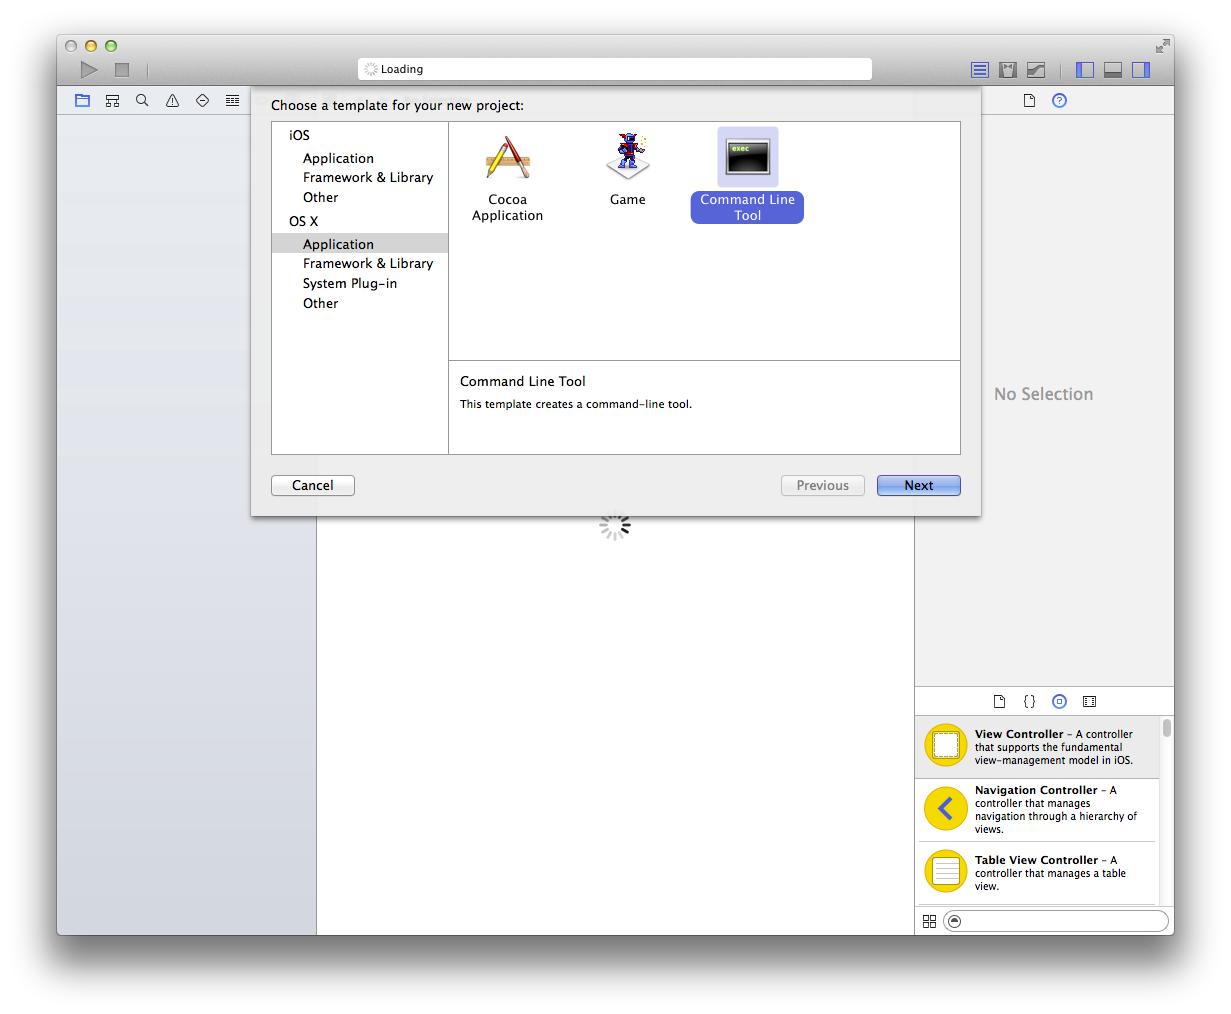Toggle the Navigator pane visibility
The image size is (1231, 1014).
(1085, 70)
